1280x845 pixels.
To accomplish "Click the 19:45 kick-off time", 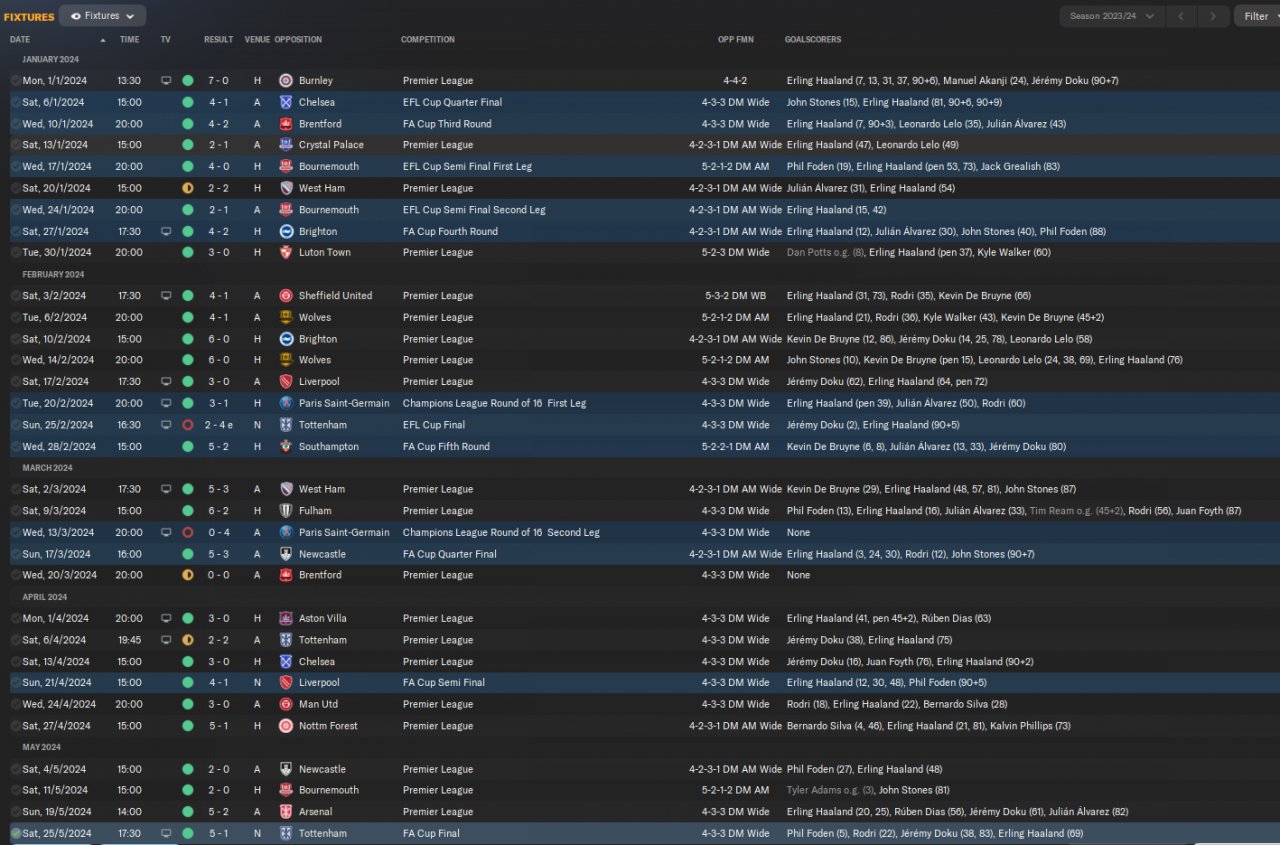I will click(129, 640).
